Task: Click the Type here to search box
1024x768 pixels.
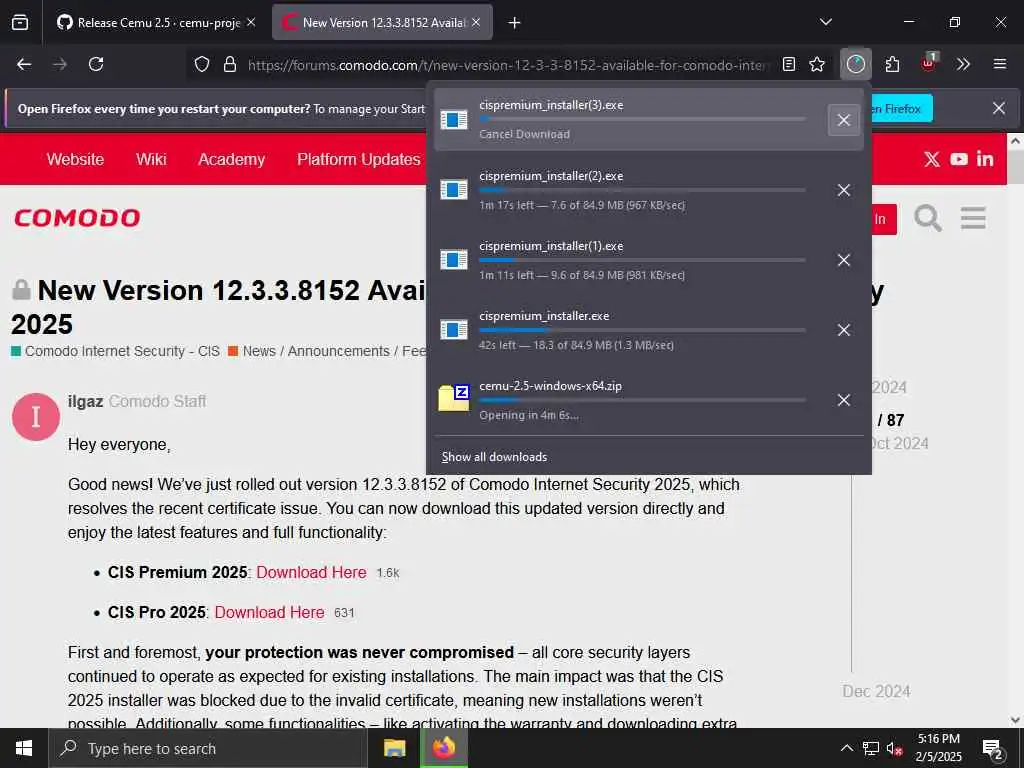Action: tap(208, 748)
